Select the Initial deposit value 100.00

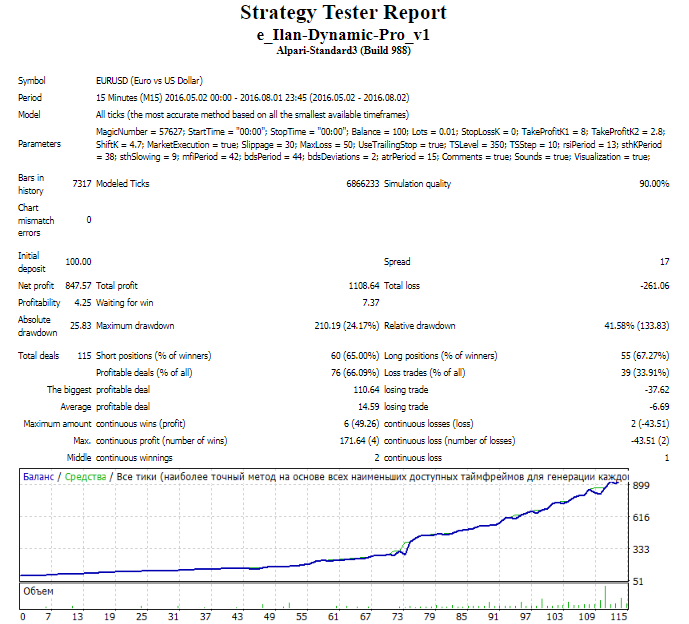(x=78, y=262)
